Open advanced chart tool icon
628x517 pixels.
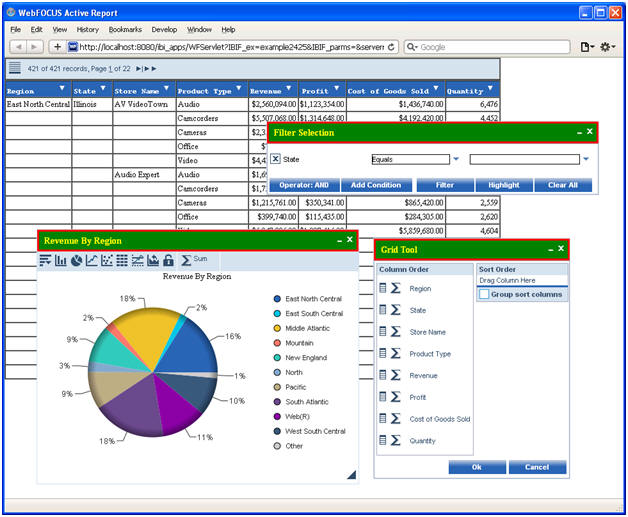[137, 260]
